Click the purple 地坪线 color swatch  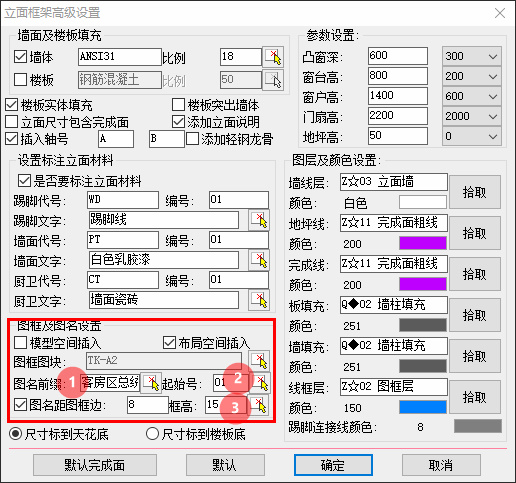[423, 243]
